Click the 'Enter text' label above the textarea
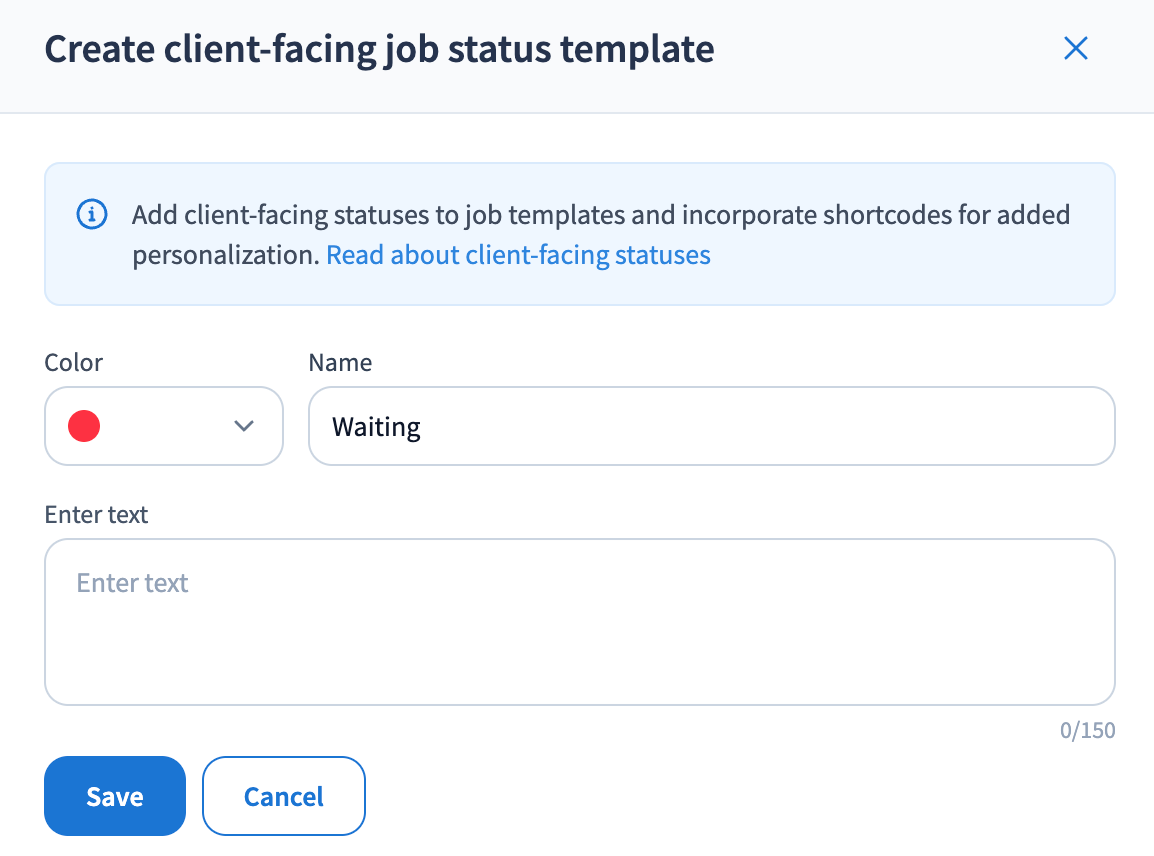 point(96,515)
